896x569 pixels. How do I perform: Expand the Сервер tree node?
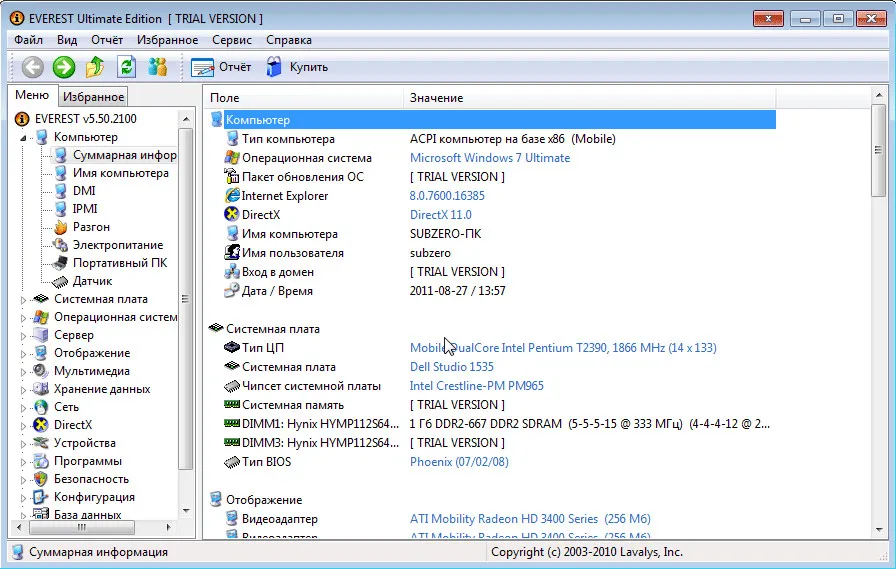point(23,335)
